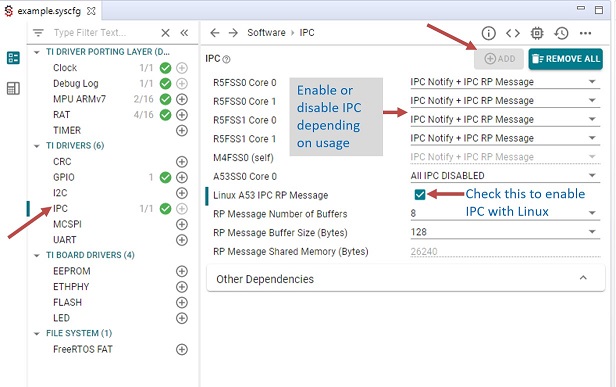Toggle the Linux A53 IPC RP Message checkbox
The image size is (616, 387).
click(x=420, y=194)
